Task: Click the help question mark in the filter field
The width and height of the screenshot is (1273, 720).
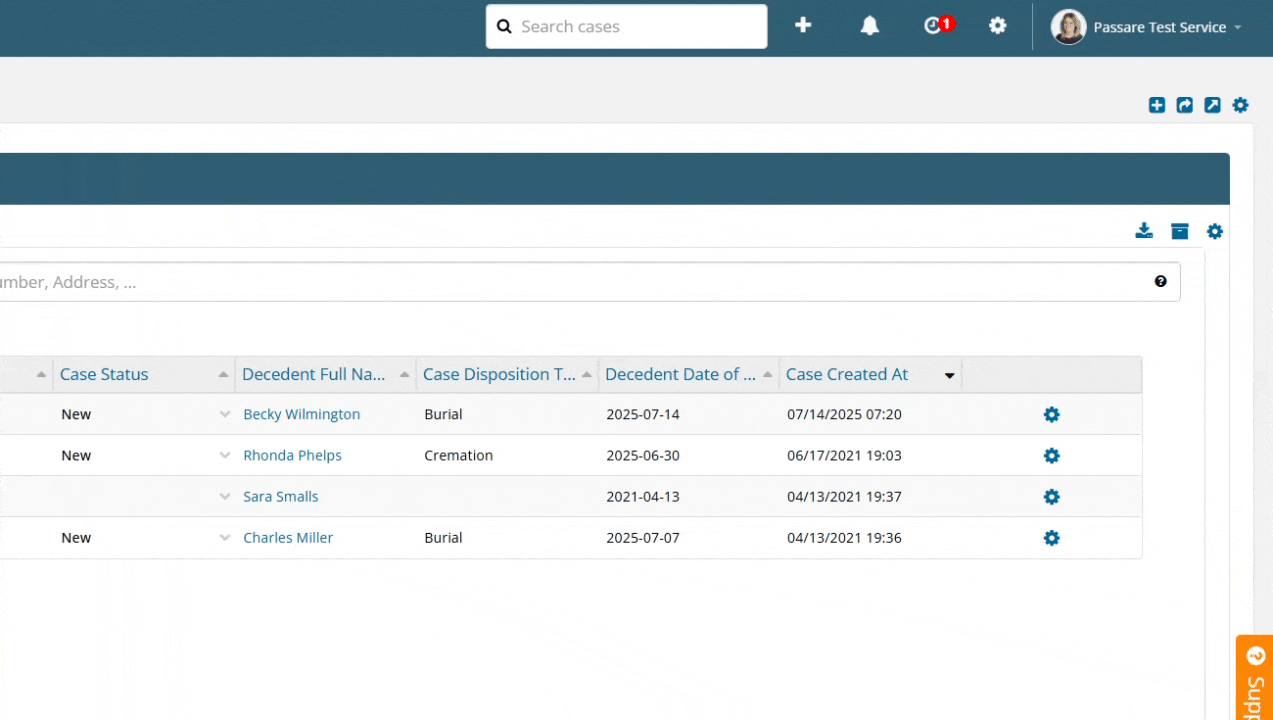Action: coord(1160,282)
